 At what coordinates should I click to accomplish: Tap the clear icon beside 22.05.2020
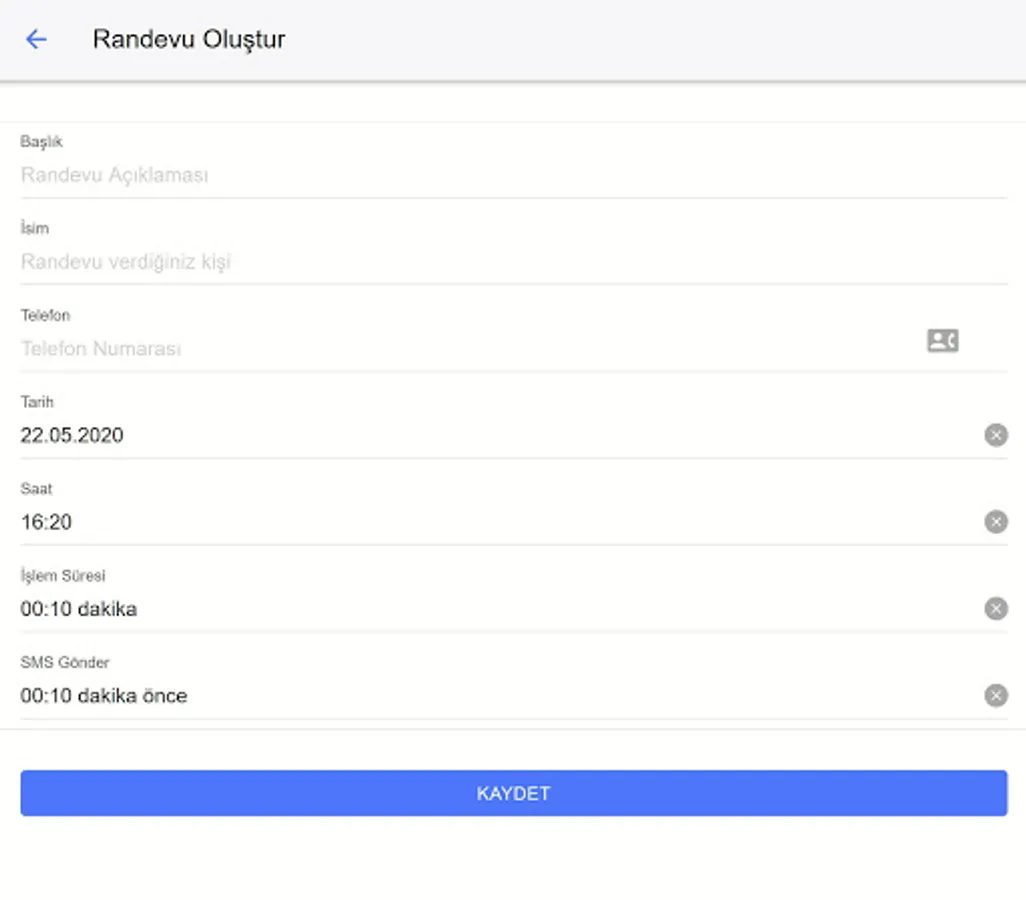996,435
